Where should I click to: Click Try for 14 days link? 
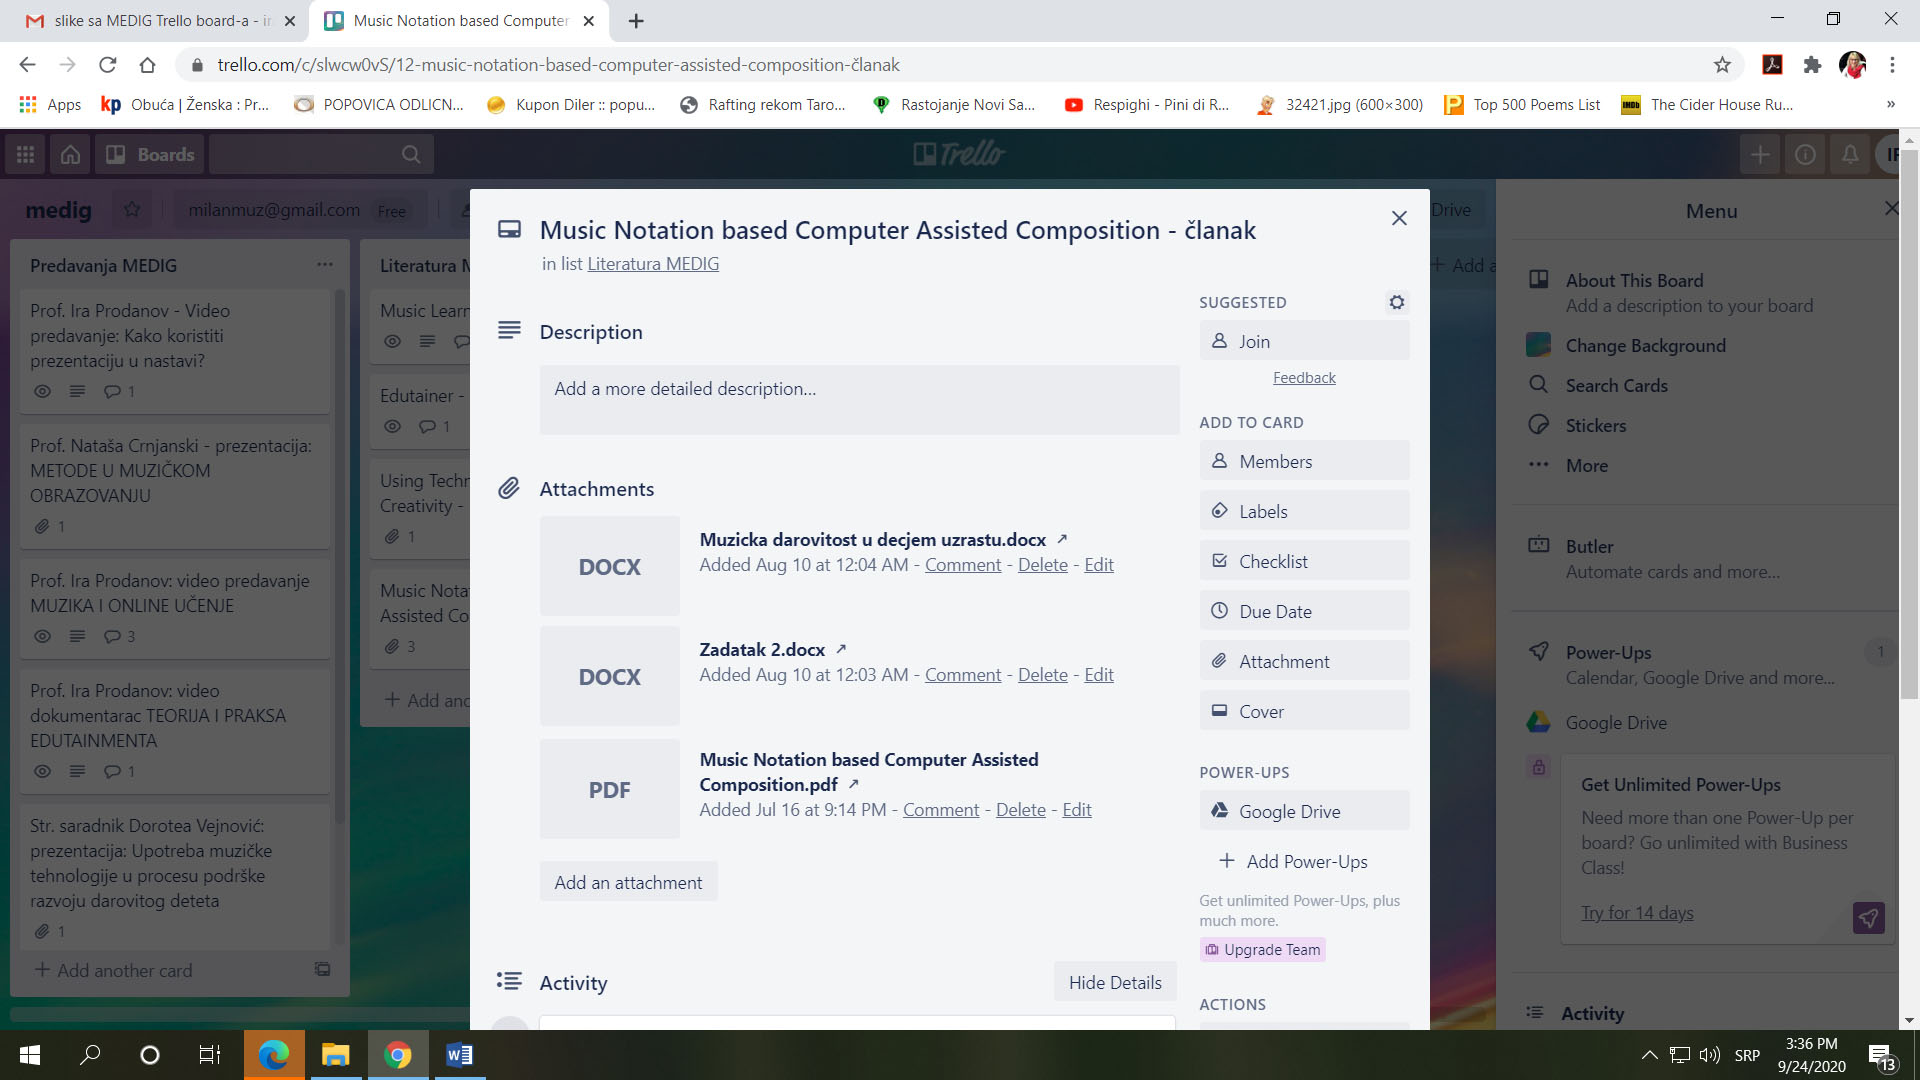1637,913
